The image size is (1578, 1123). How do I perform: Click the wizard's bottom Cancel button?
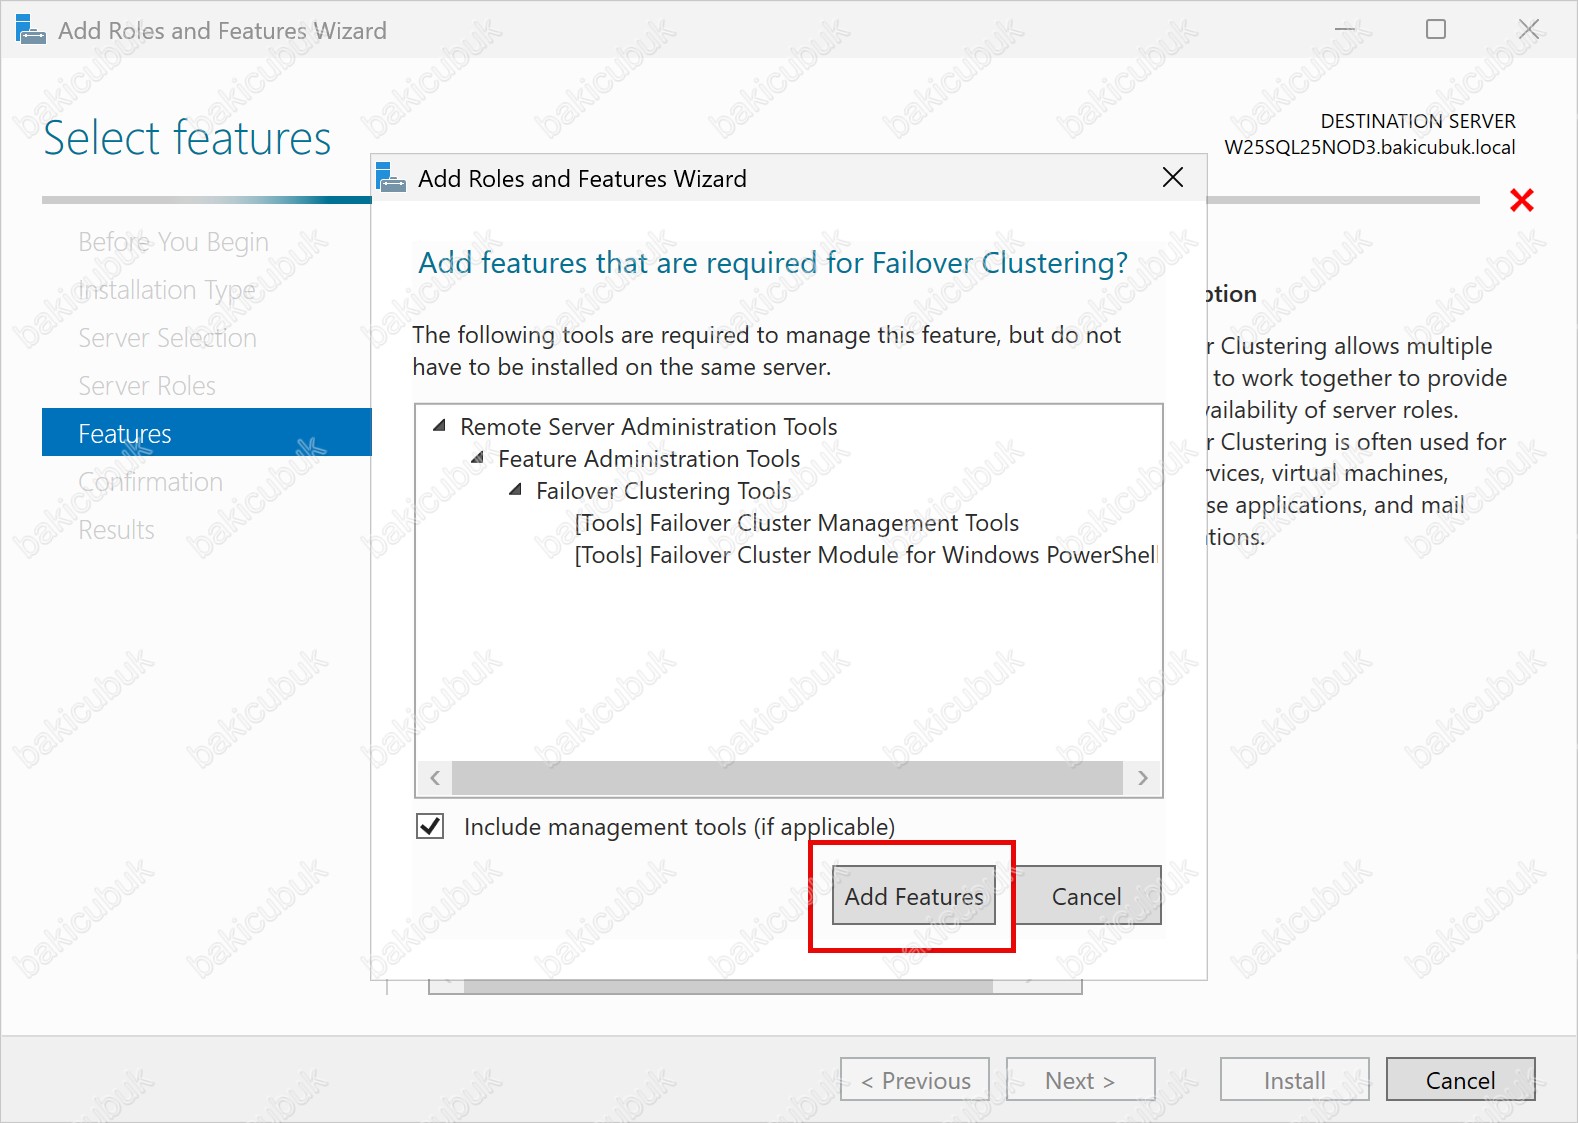(x=1459, y=1080)
